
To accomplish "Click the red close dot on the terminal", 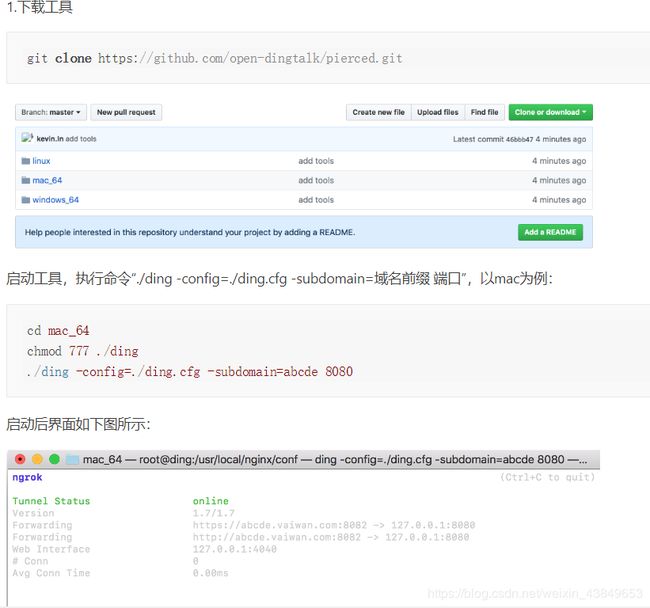I will pyautogui.click(x=20, y=459).
